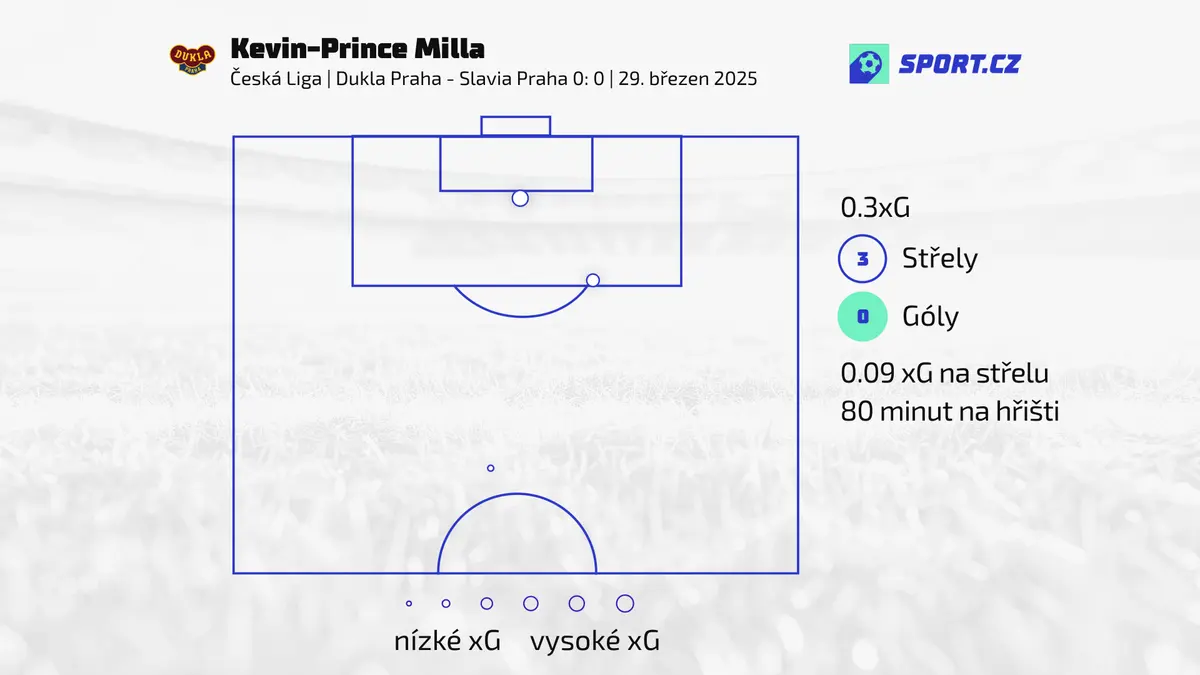
Task: Click the nízké xG legend label
Action: click(447, 641)
